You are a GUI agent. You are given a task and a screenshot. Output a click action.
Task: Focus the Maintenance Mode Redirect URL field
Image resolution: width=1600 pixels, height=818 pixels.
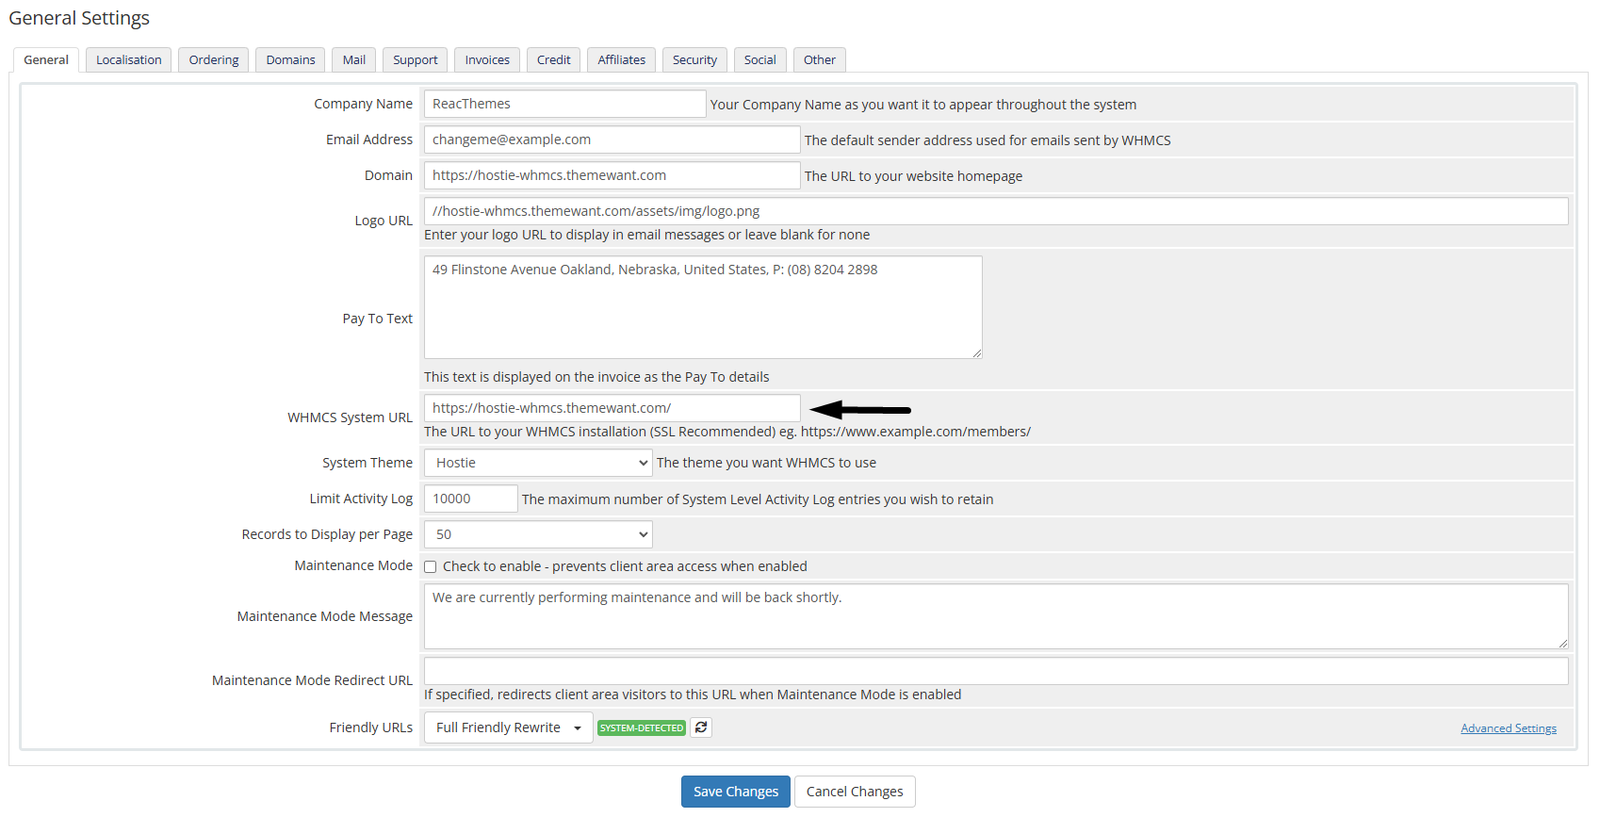pos(996,671)
